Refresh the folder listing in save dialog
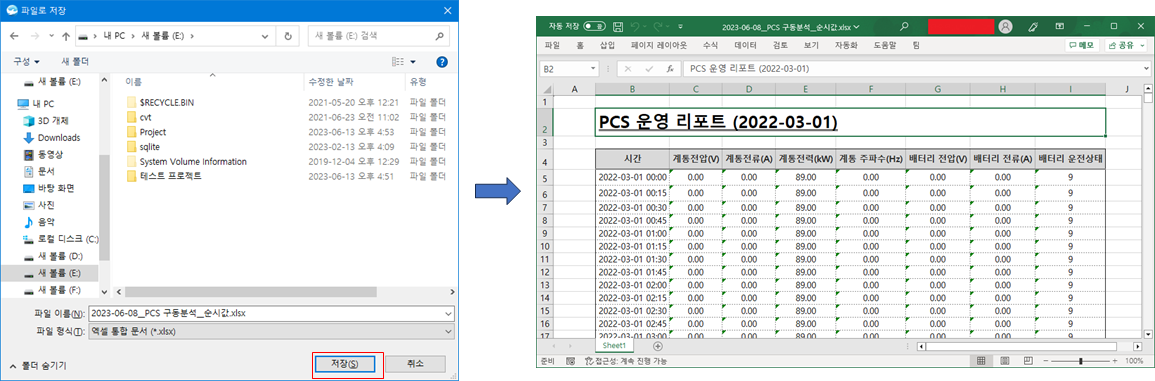This screenshot has width=1155, height=381. (x=289, y=35)
